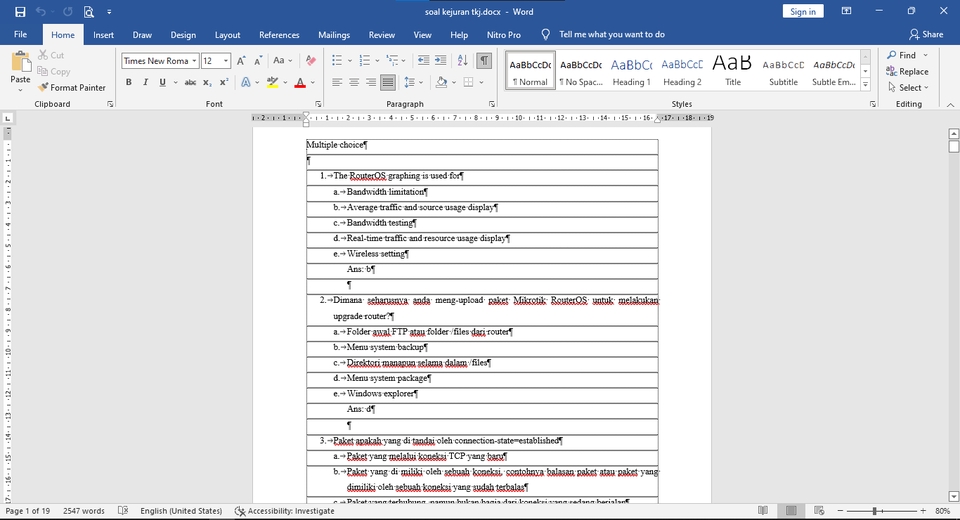Toggle show/hide paragraph marks
This screenshot has height=520, width=960.
pyautogui.click(x=484, y=61)
